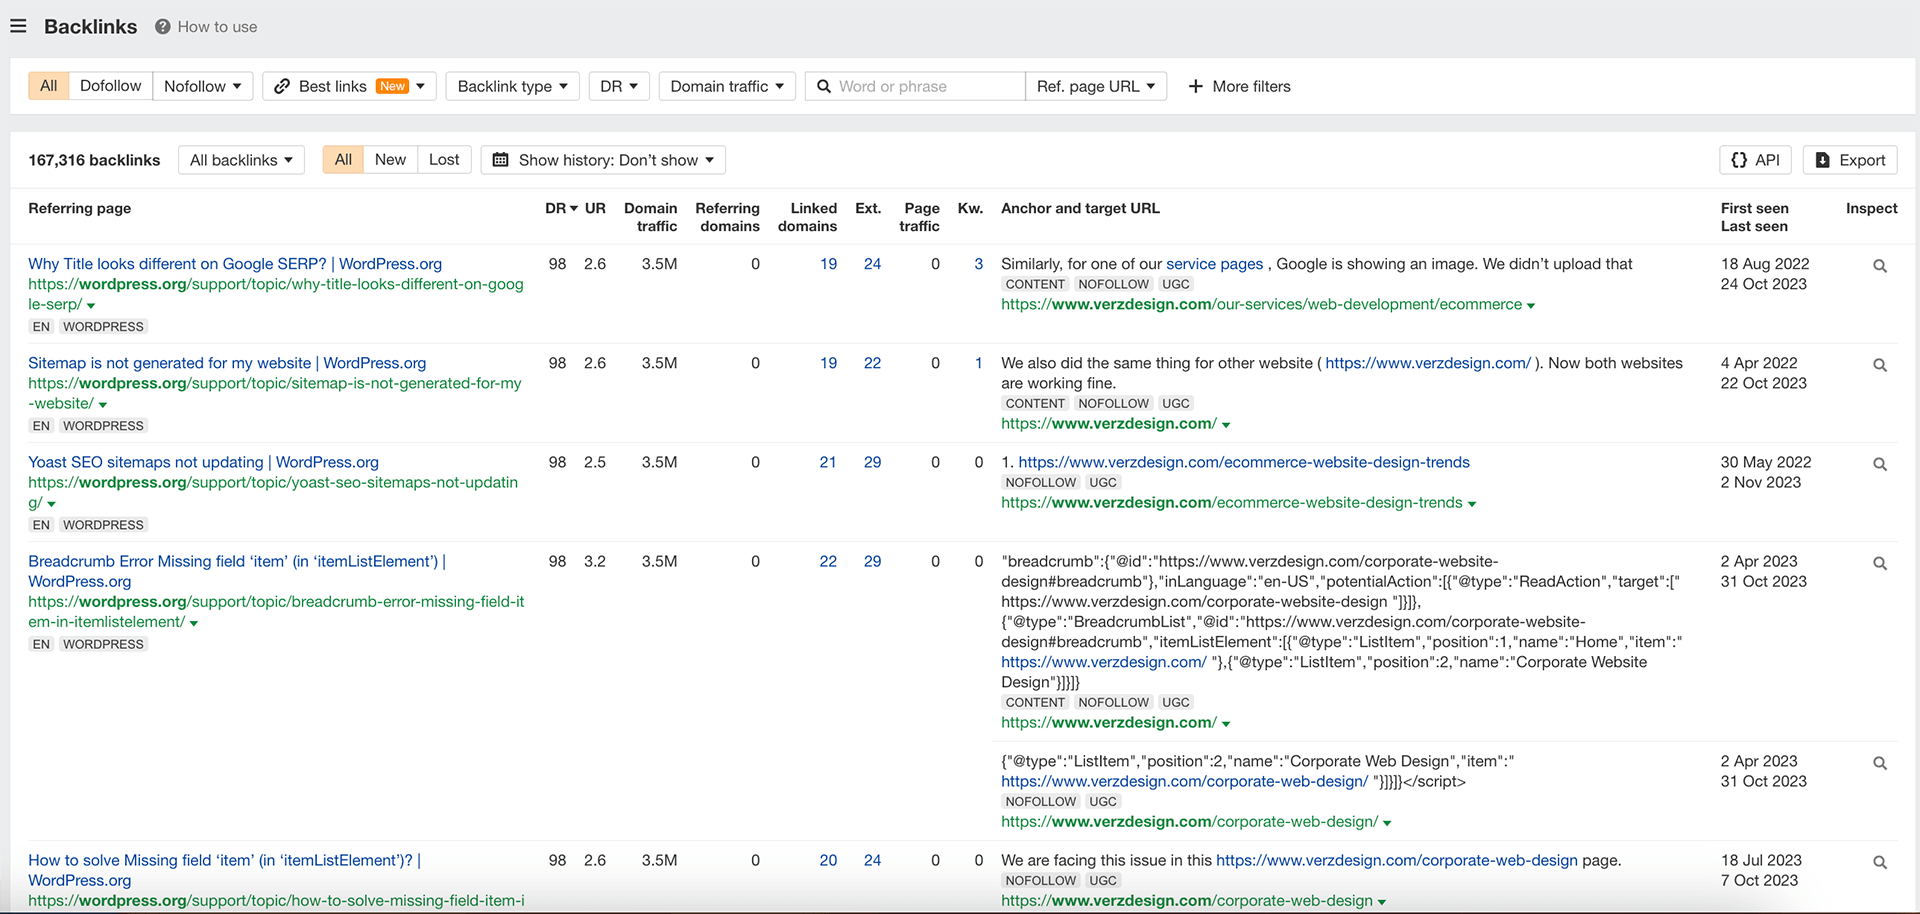This screenshot has width=1920, height=914.
Task: Click the API button
Action: 1755,160
